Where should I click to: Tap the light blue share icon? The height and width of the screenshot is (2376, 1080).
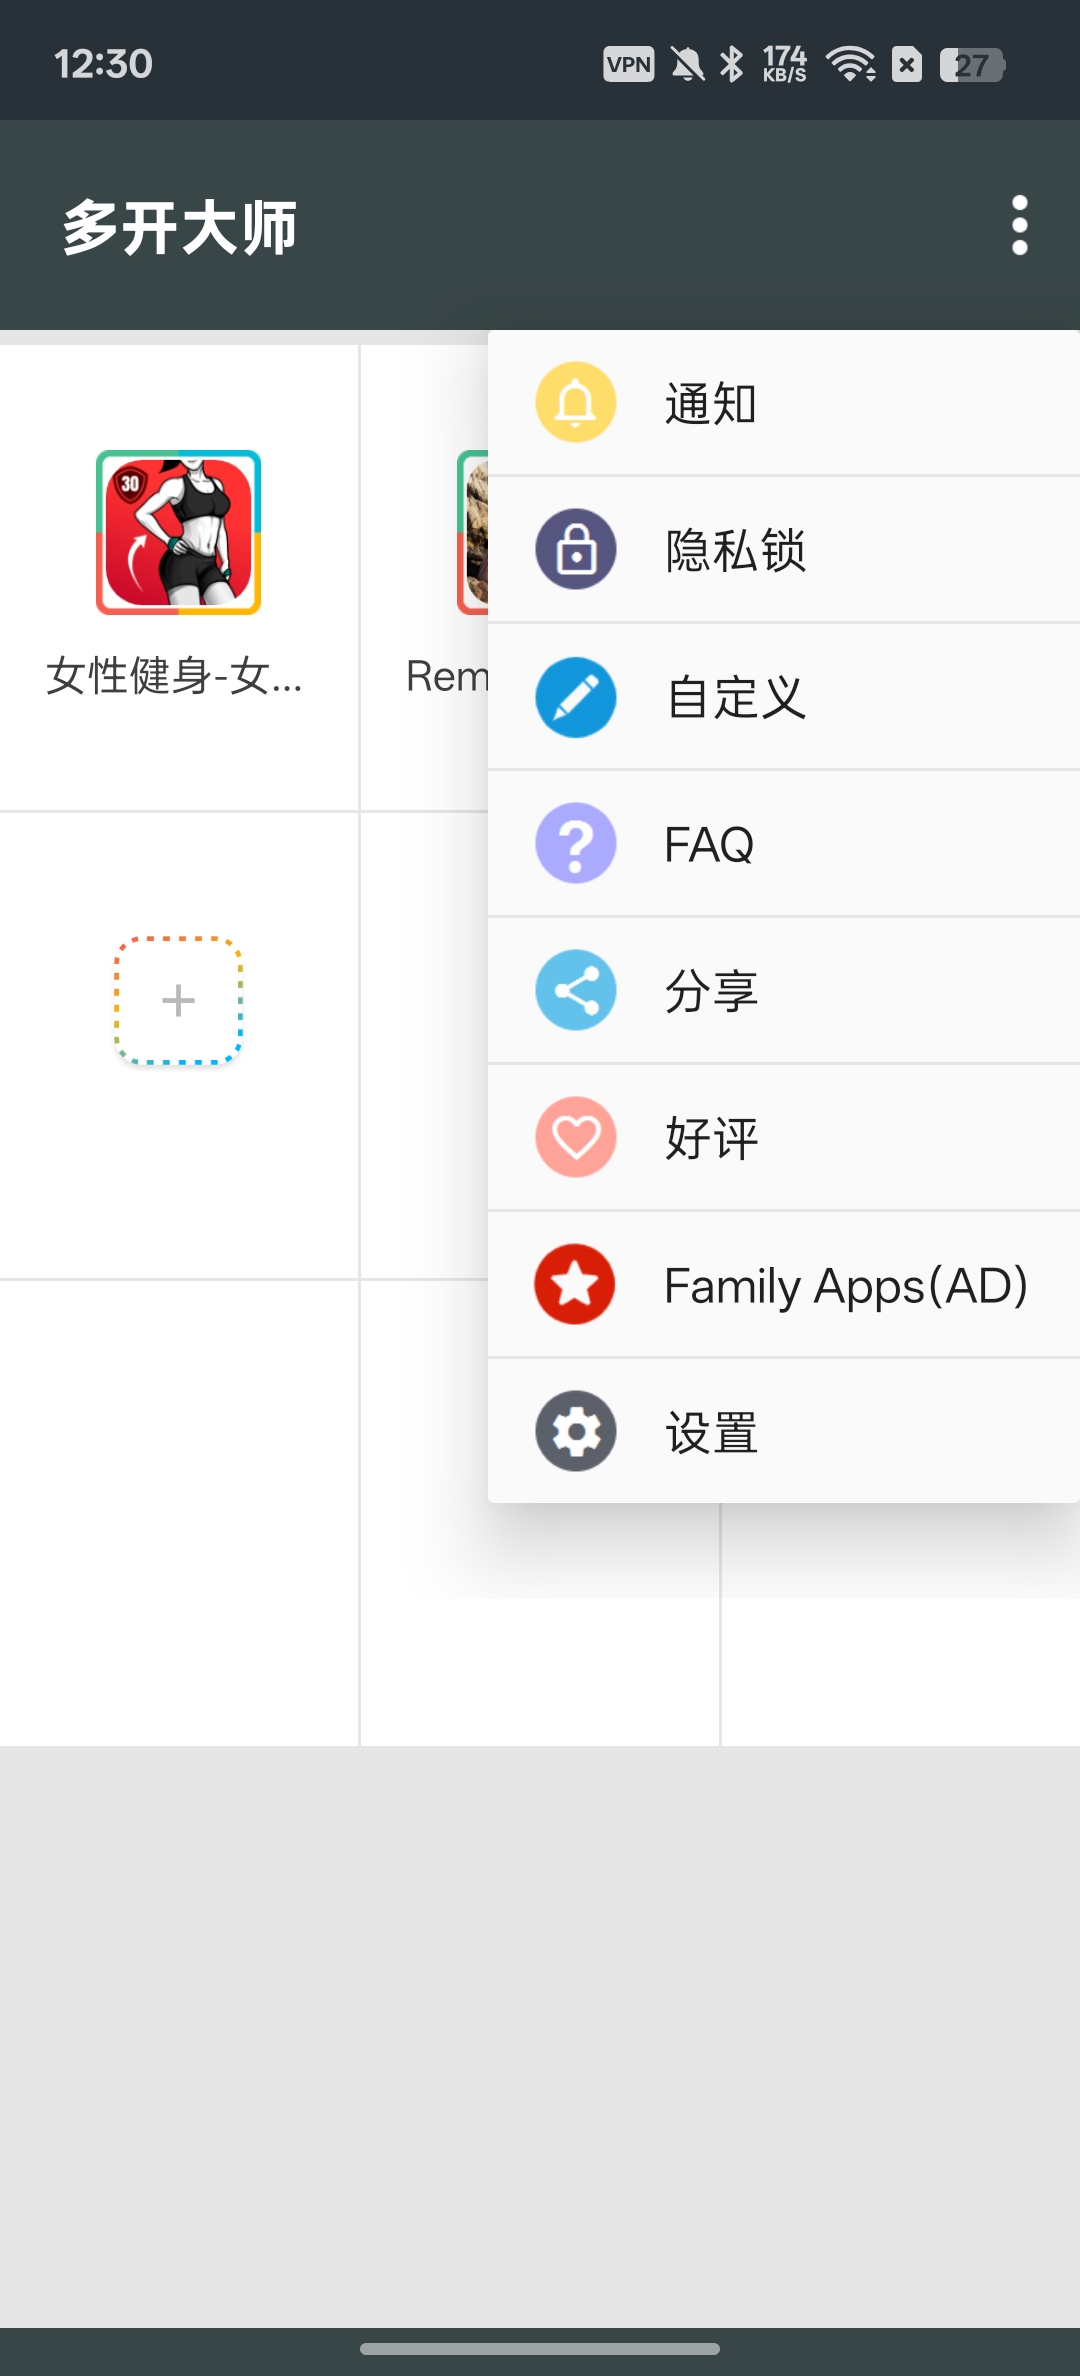(x=576, y=990)
